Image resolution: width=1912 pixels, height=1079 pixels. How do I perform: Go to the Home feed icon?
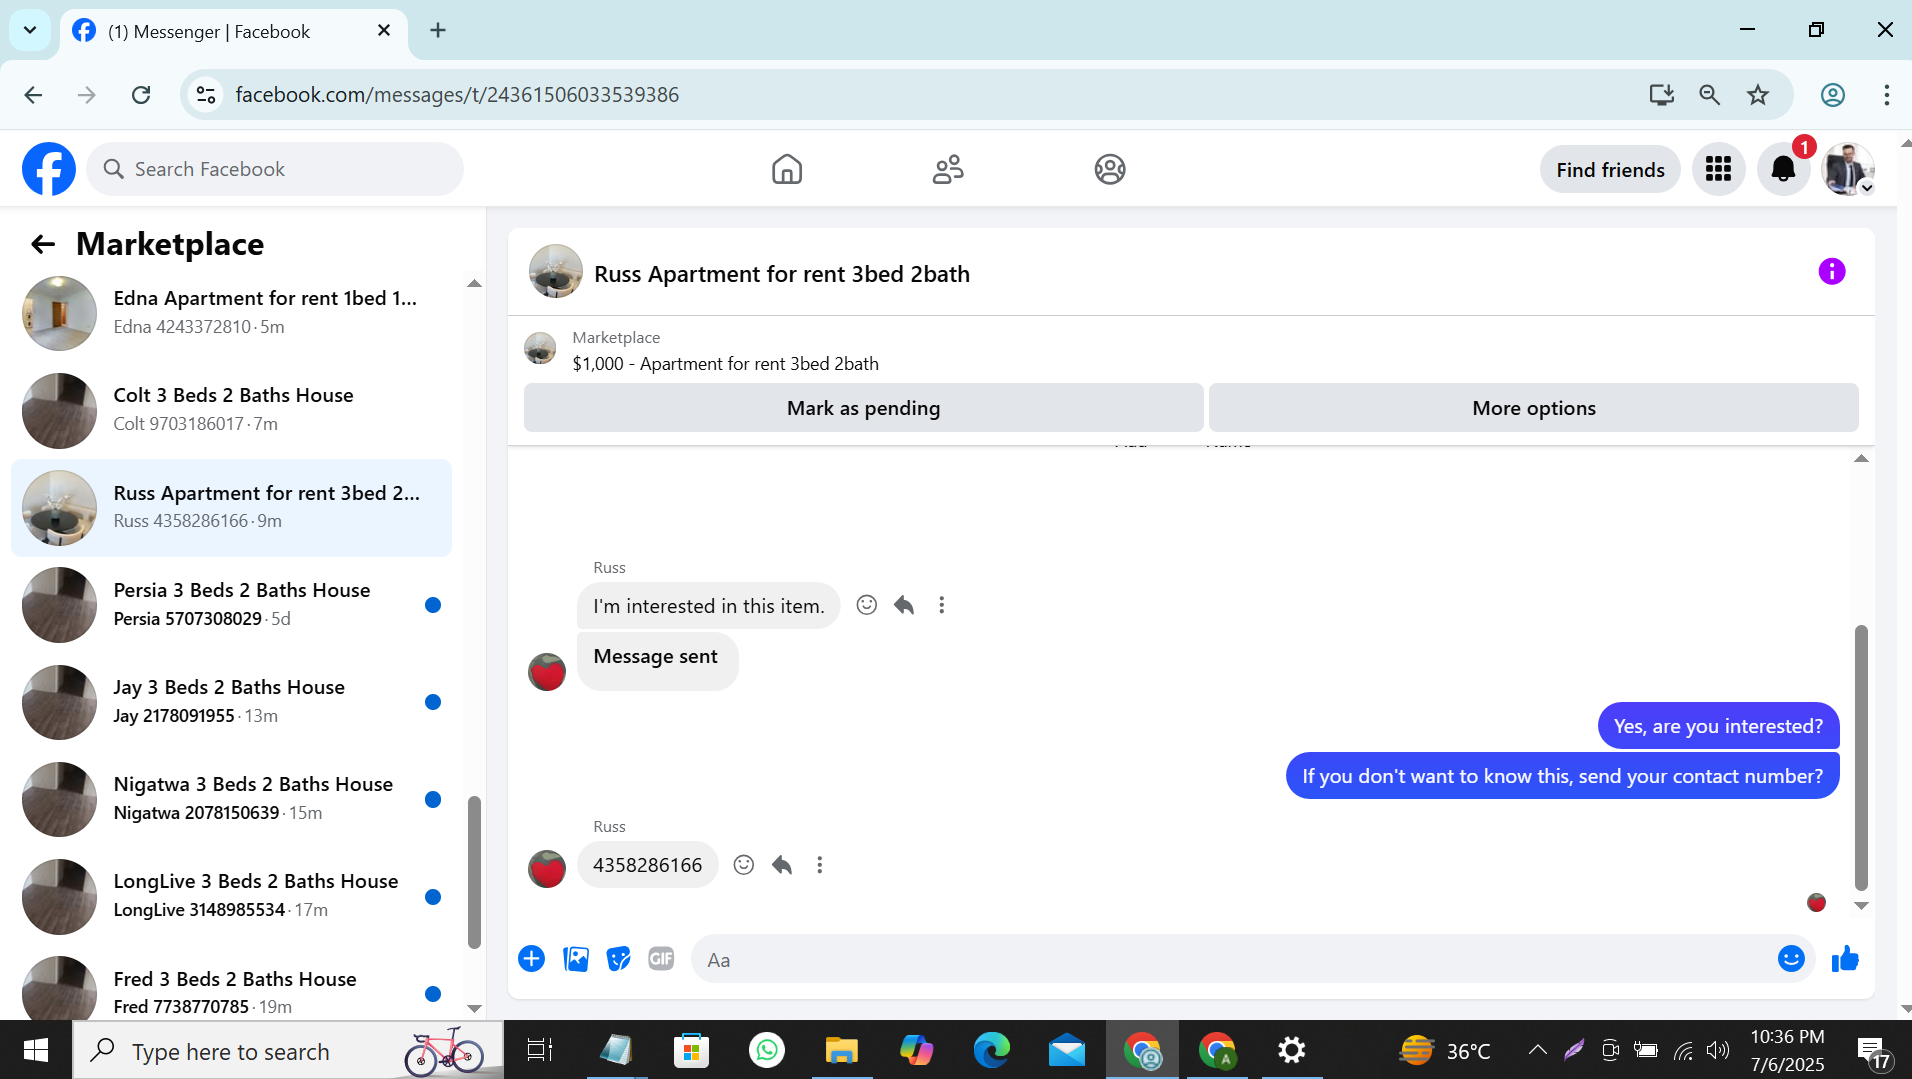tap(787, 169)
